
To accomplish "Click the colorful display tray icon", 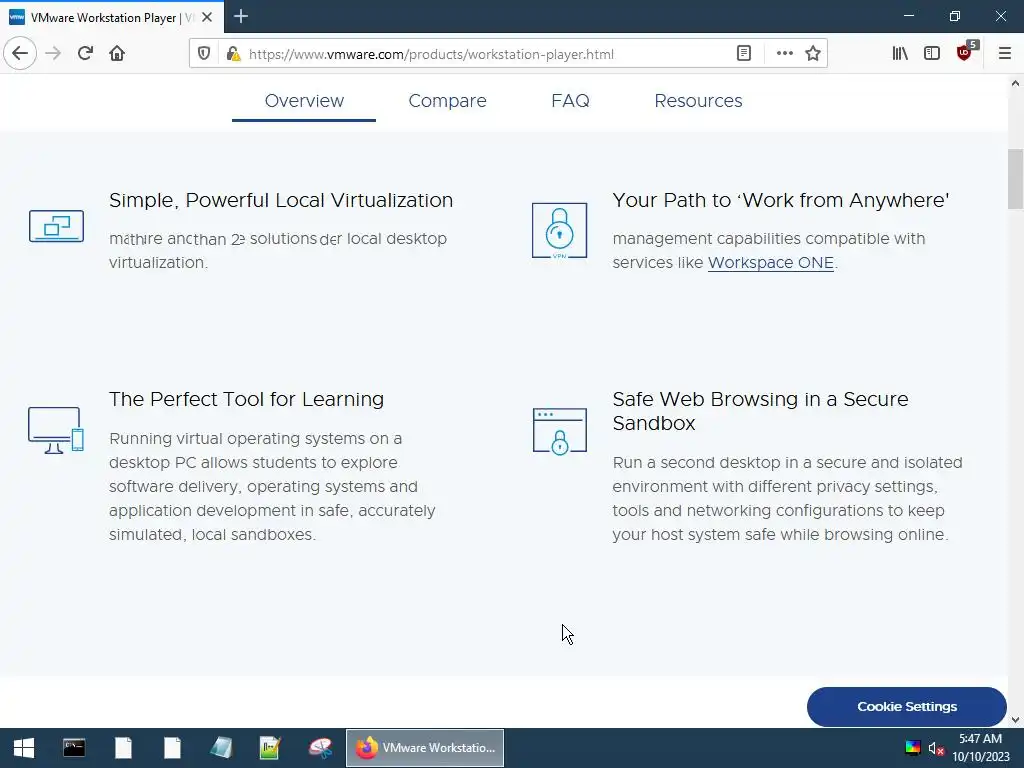I will point(912,748).
